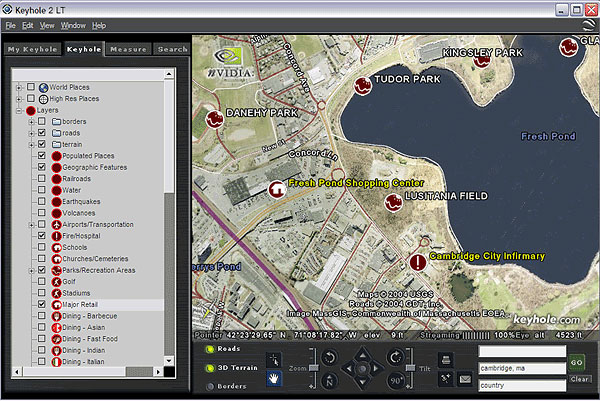This screenshot has width=600, height=401.
Task: Click the email envelope icon
Action: [x=464, y=379]
